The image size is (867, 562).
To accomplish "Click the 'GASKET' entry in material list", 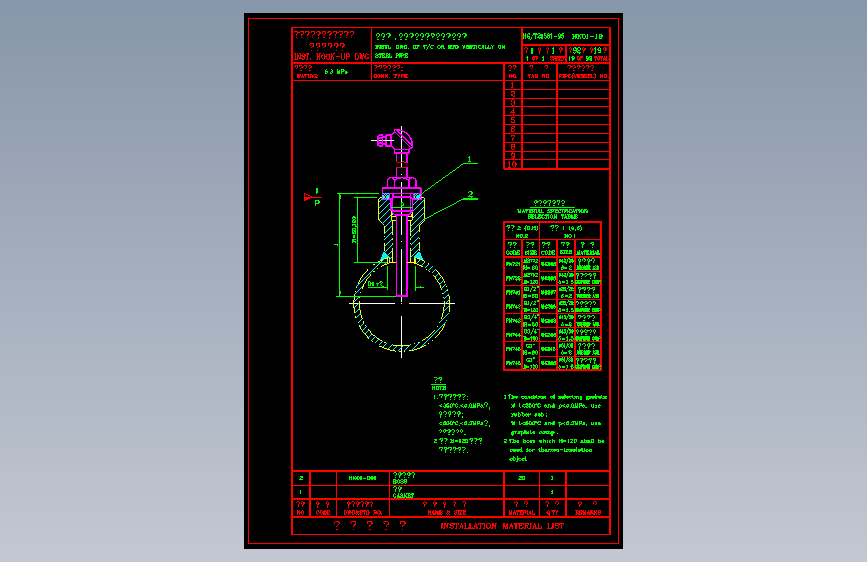I will (x=403, y=496).
